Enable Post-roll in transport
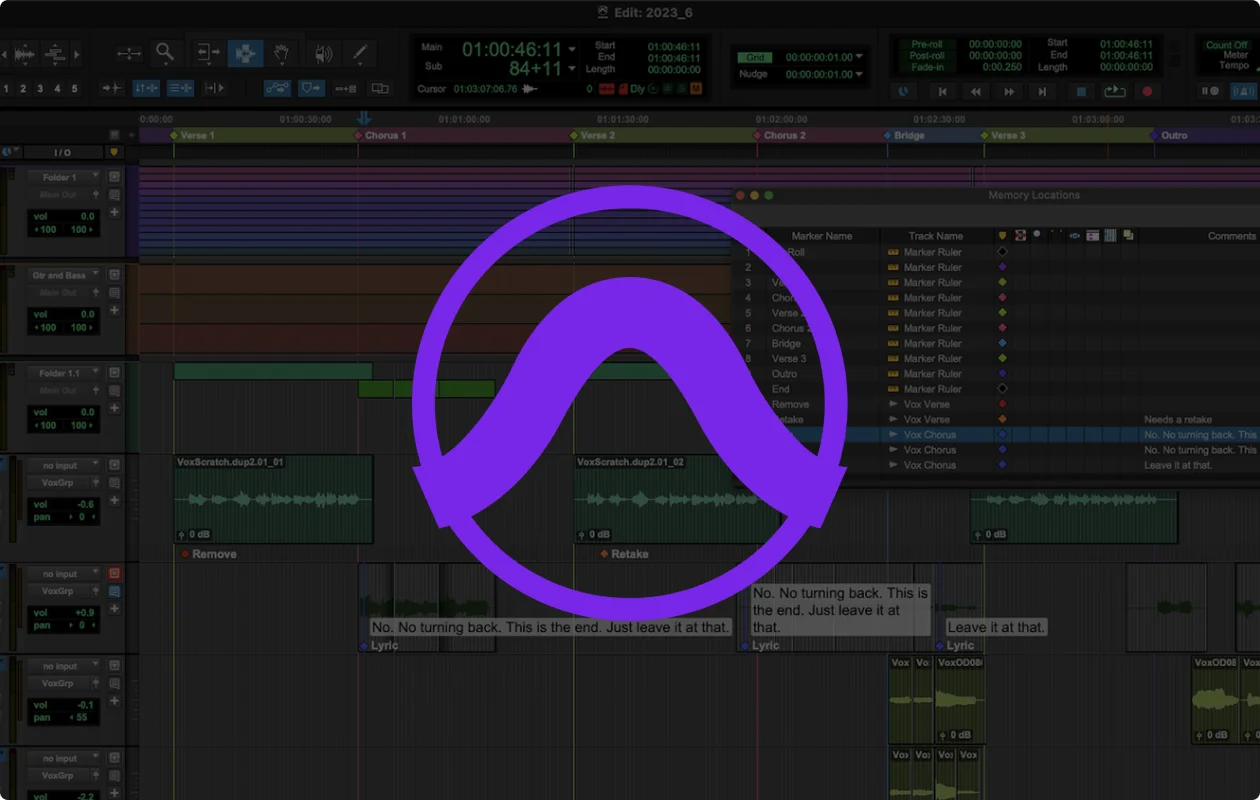The image size is (1260, 800). pyautogui.click(x=928, y=56)
